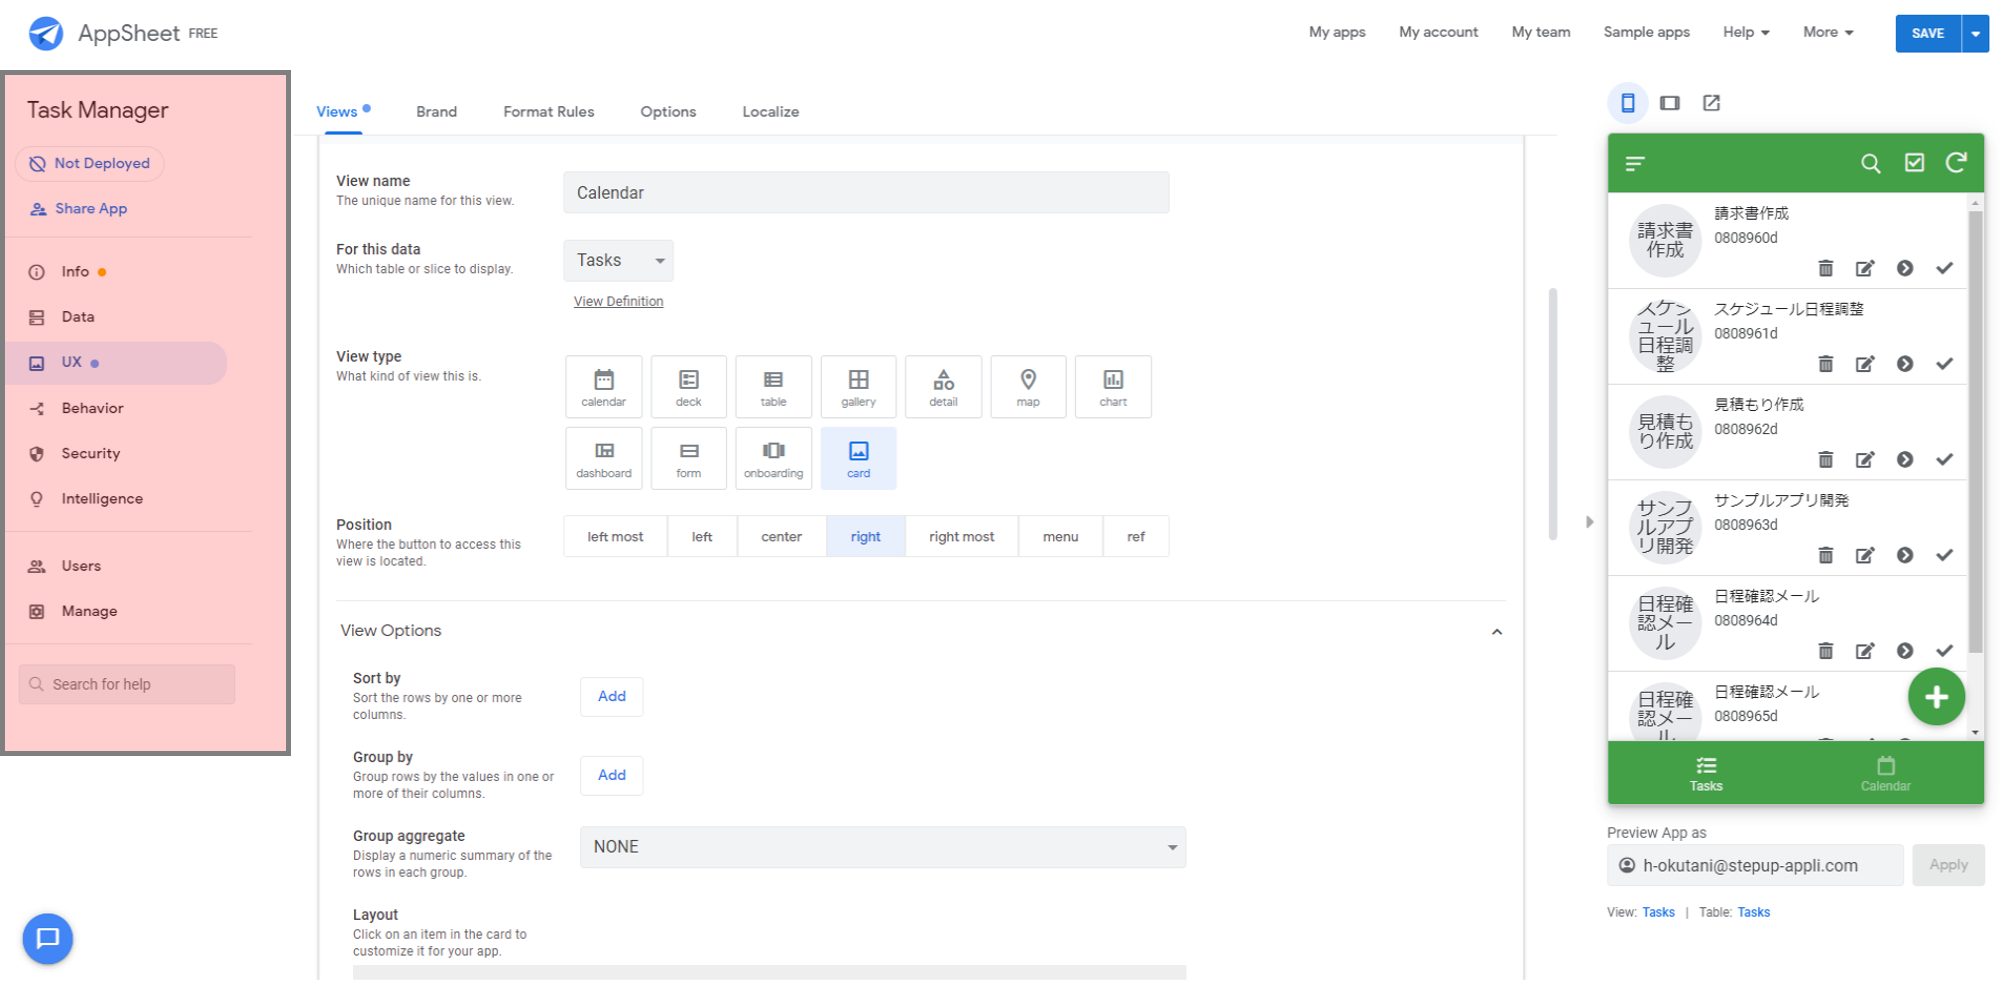This screenshot has width=2002, height=985.
Task: Select the calendar view type icon
Action: point(603,386)
